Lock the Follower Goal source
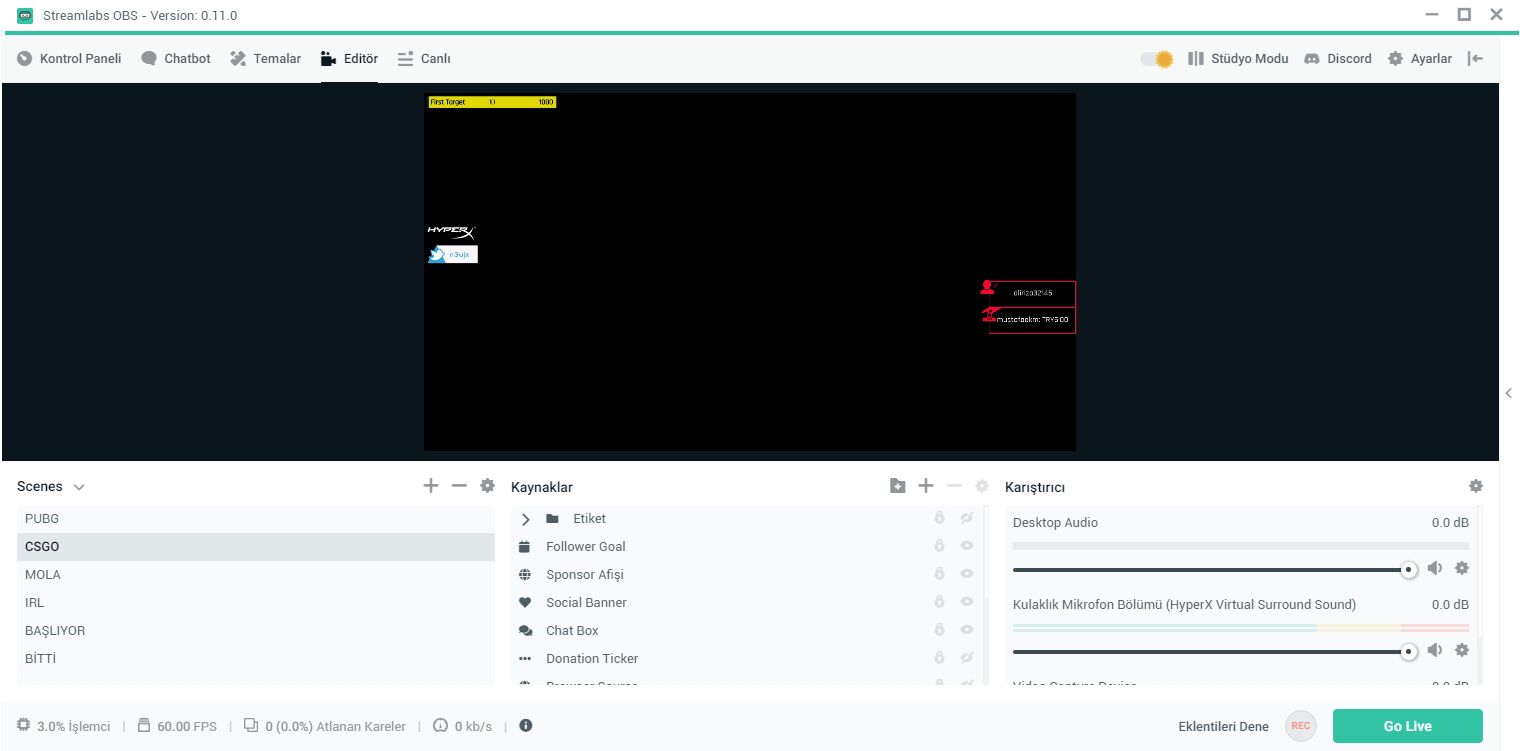This screenshot has width=1520, height=751. [x=939, y=547]
